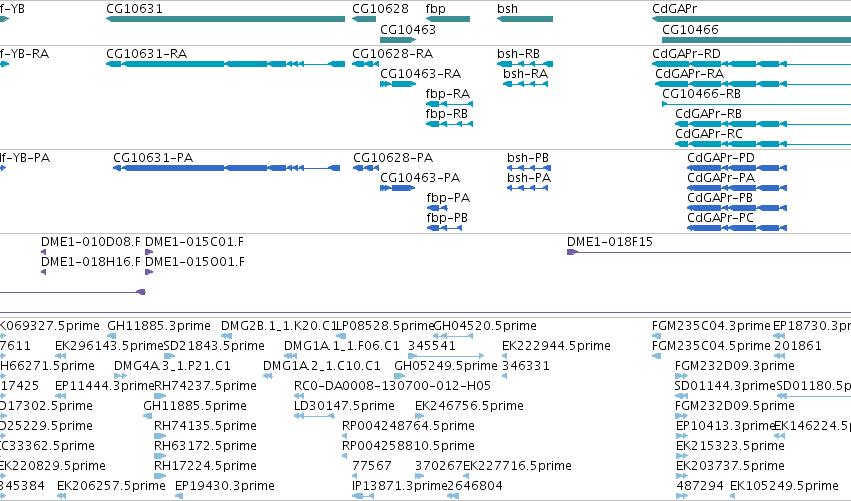Click the DME1-018F15 clone feature
The height and width of the screenshot is (501, 851).
709,252
